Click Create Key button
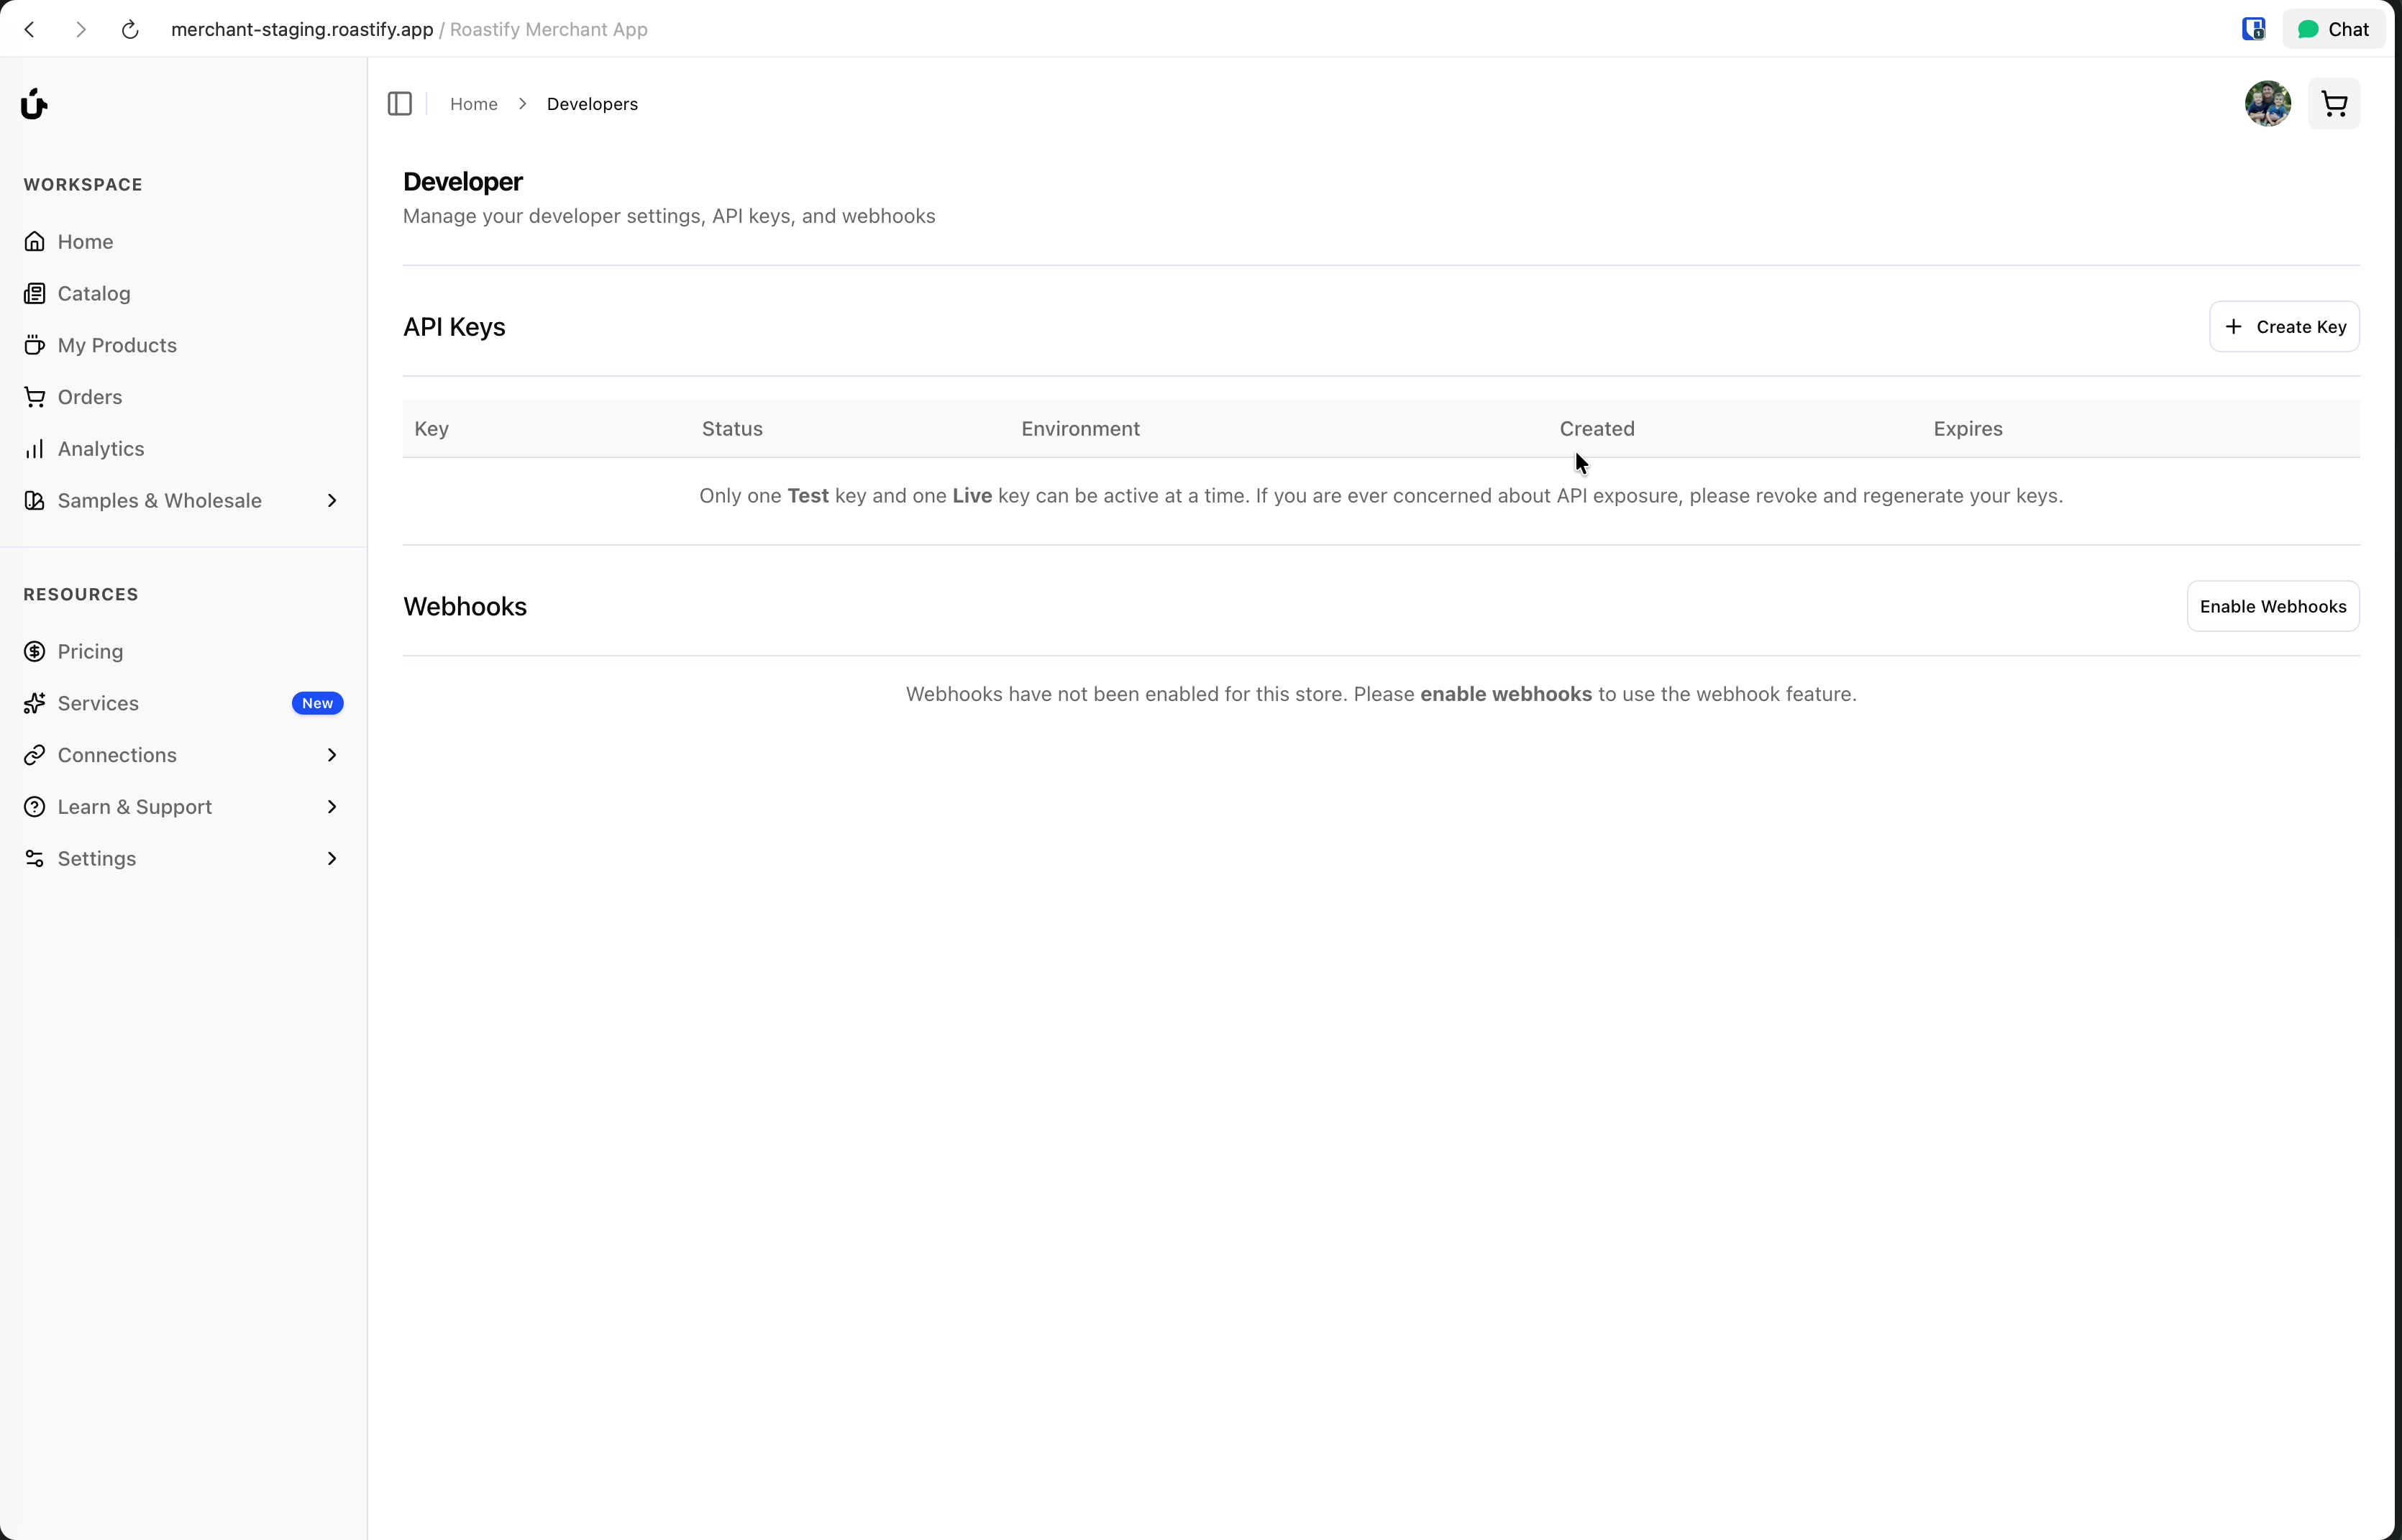 pos(2283,327)
